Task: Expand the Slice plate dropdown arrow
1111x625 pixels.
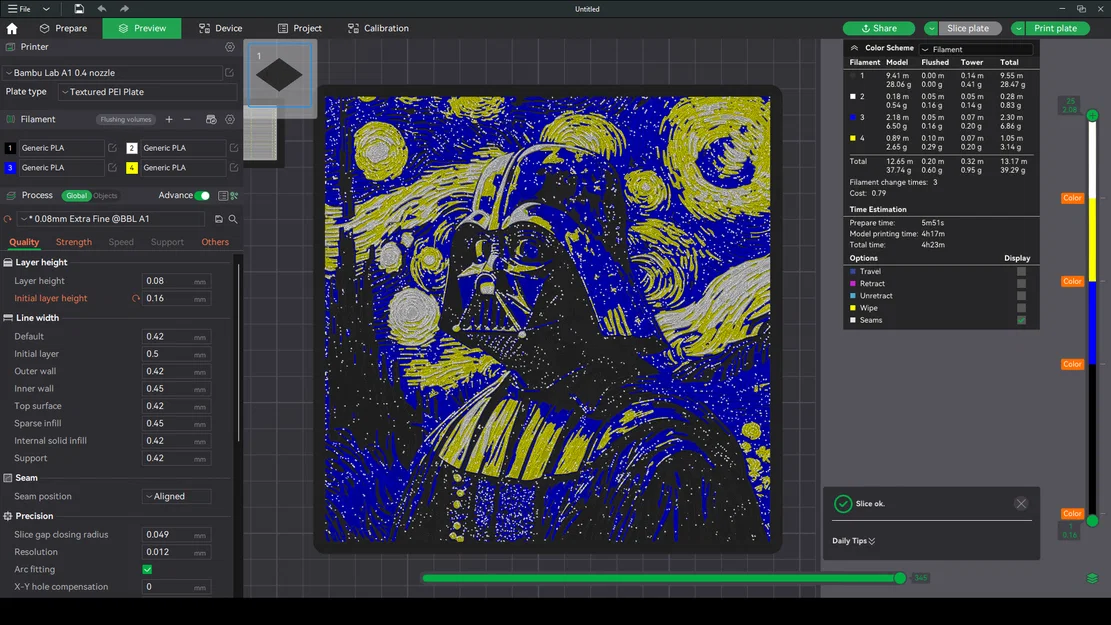Action: (x=931, y=28)
